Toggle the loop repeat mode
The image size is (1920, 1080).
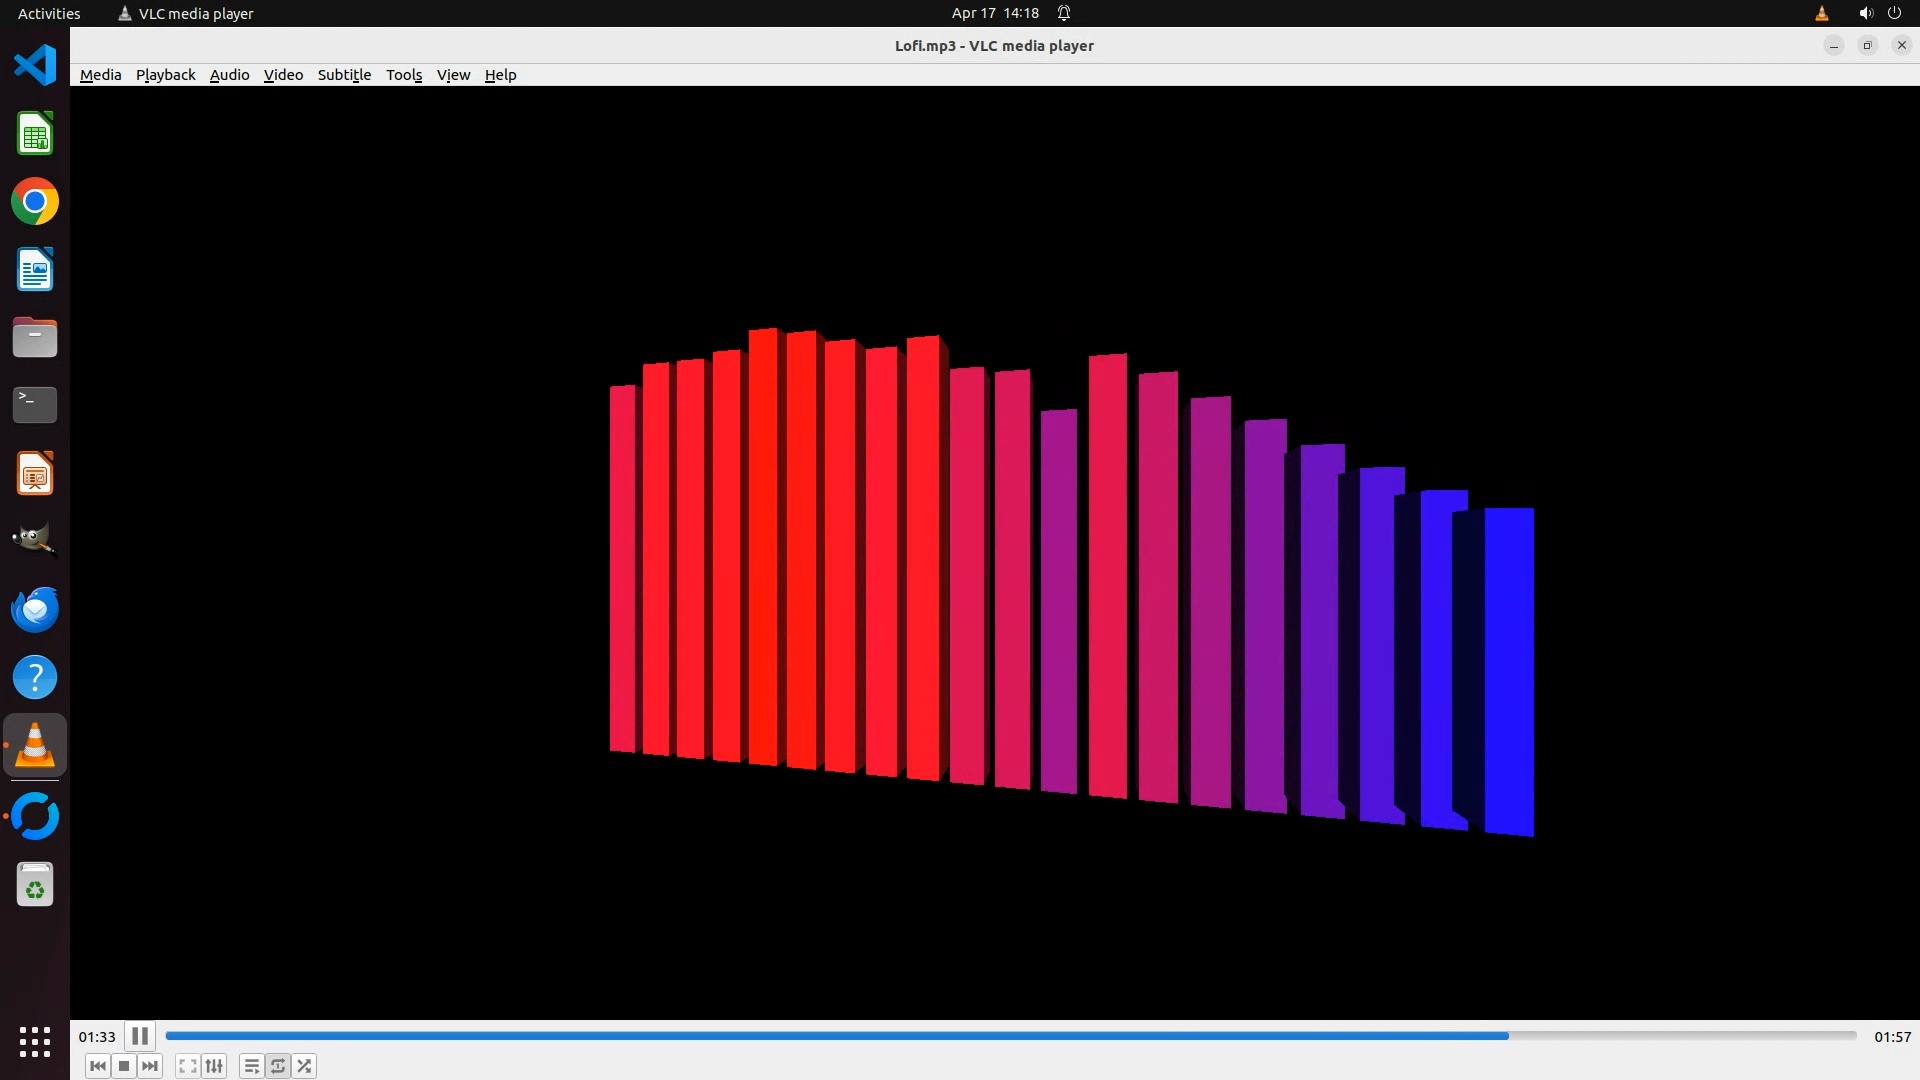pyautogui.click(x=278, y=1066)
